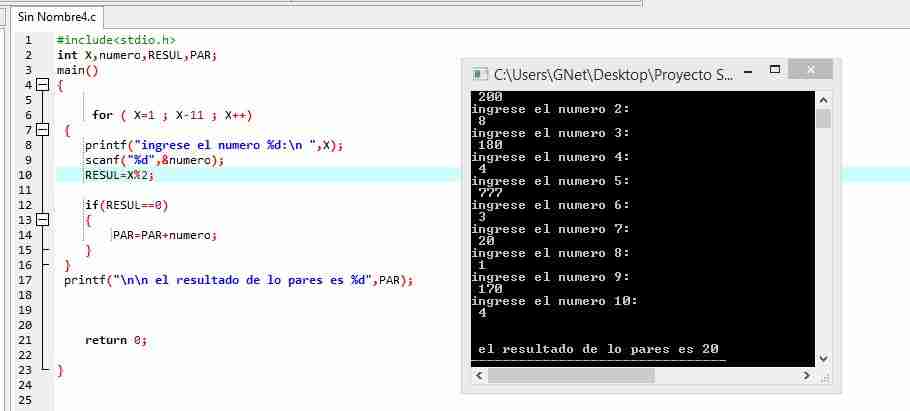The width and height of the screenshot is (910, 411).
Task: Switch to the Sin Nombre4.c tab
Action: (56, 16)
